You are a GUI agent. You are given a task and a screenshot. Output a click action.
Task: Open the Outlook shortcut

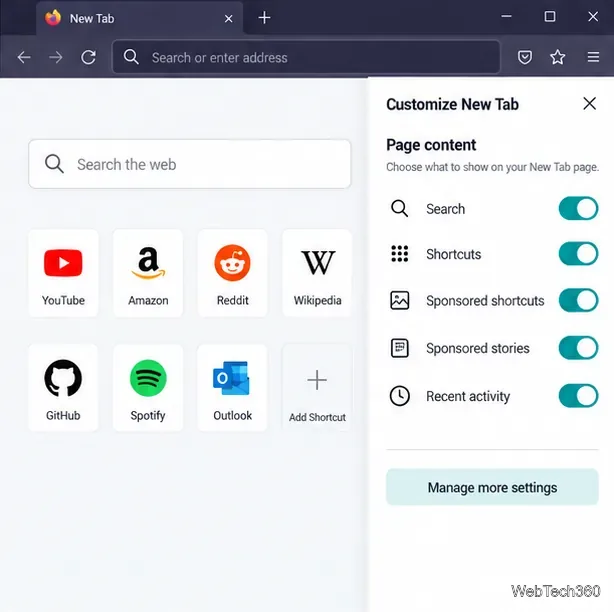click(233, 388)
